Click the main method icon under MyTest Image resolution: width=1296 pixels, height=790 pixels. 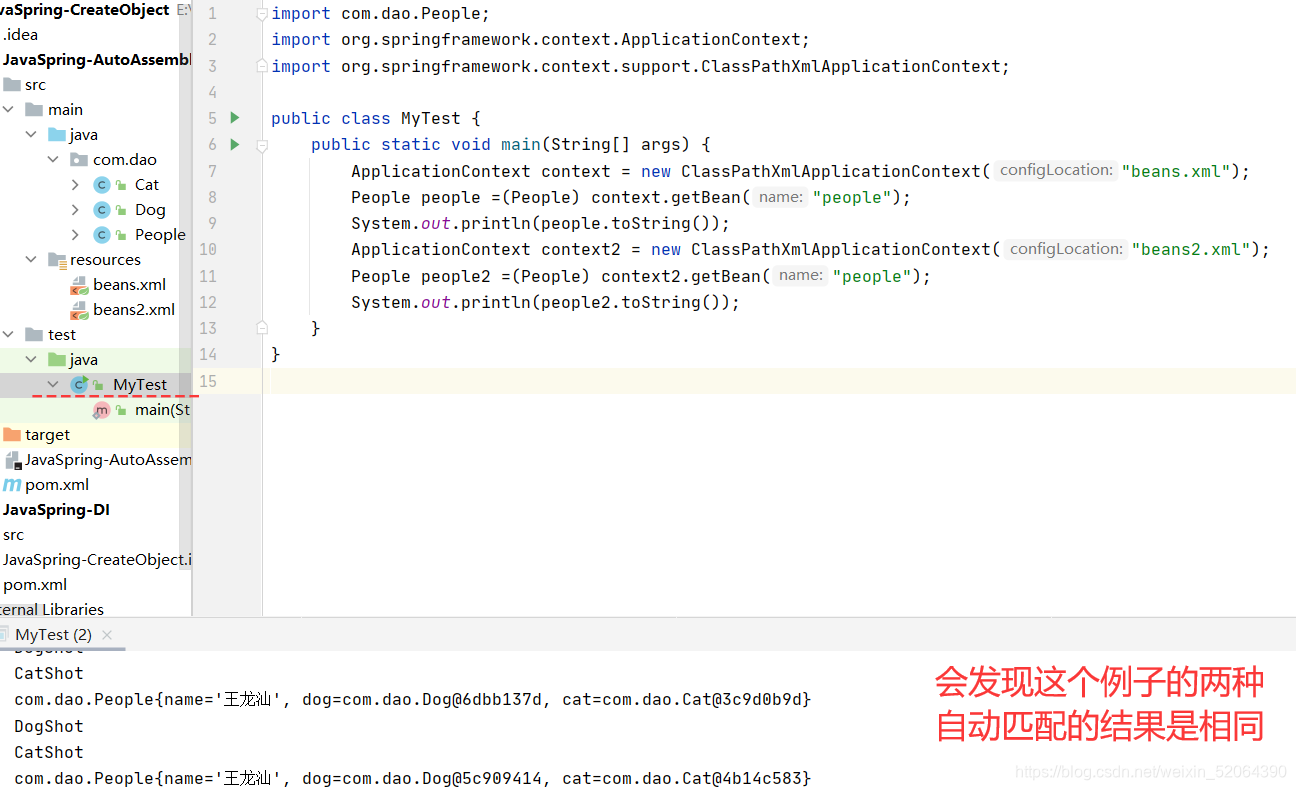pyautogui.click(x=101, y=409)
